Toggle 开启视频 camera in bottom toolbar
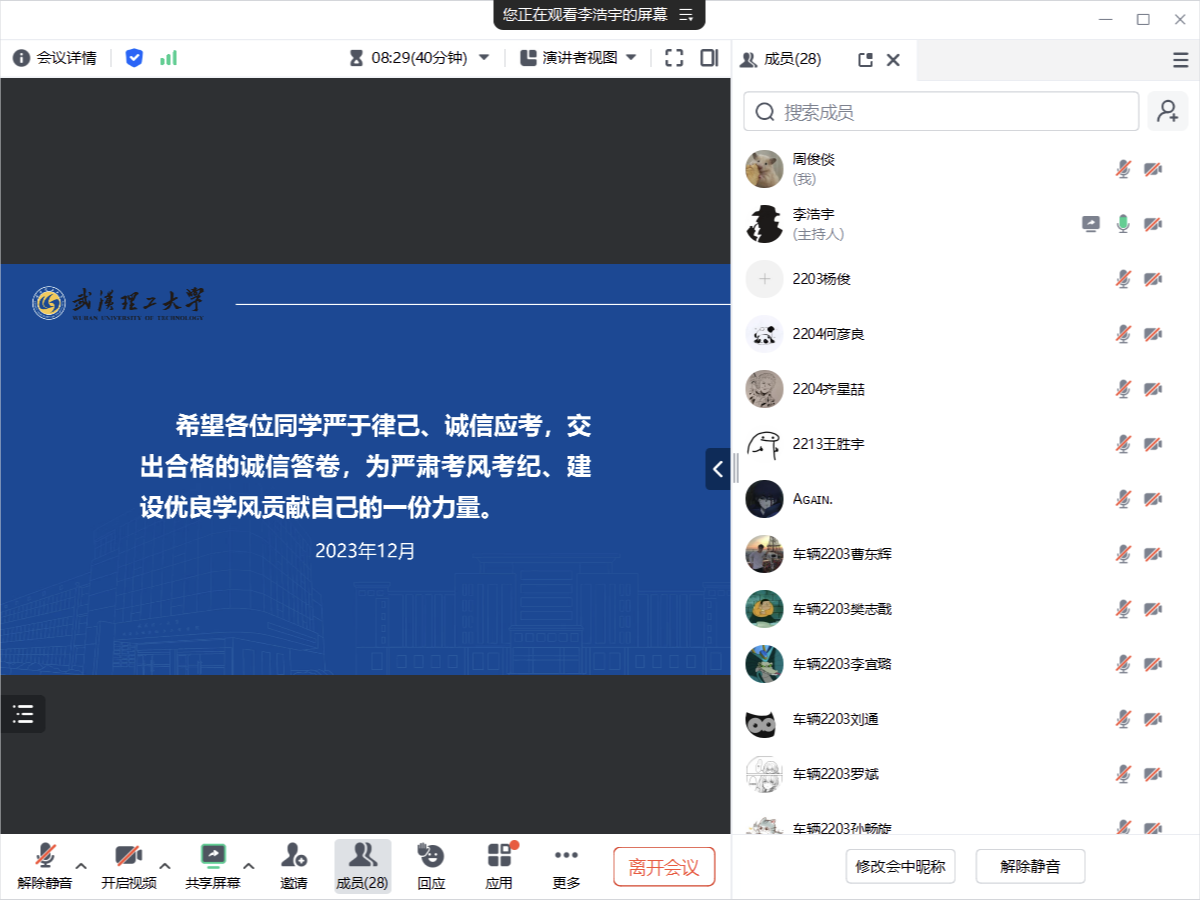Viewport: 1200px width, 900px height. (x=128, y=865)
